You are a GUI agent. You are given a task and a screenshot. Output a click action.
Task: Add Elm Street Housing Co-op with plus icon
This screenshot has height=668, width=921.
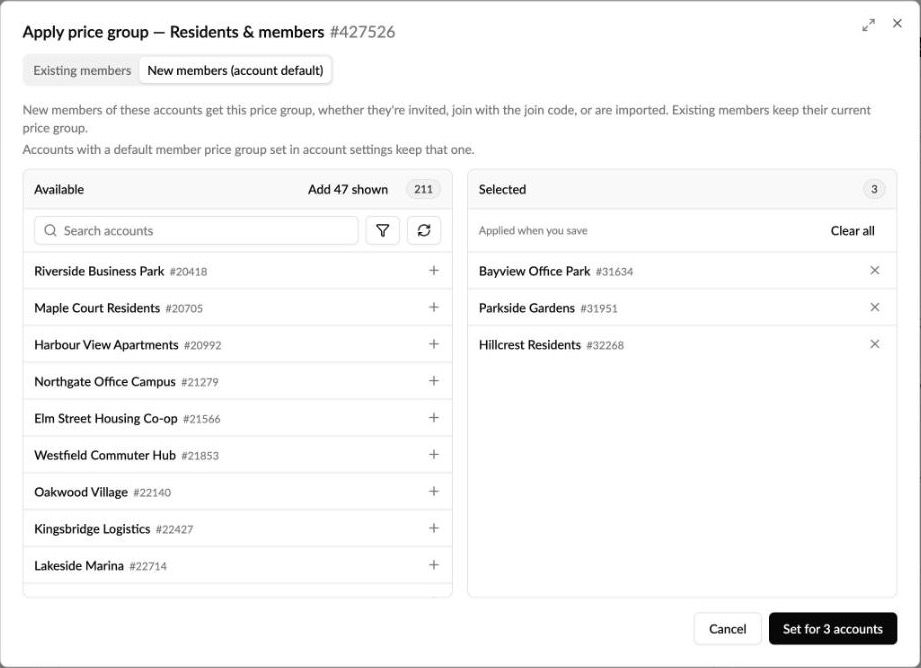click(433, 418)
